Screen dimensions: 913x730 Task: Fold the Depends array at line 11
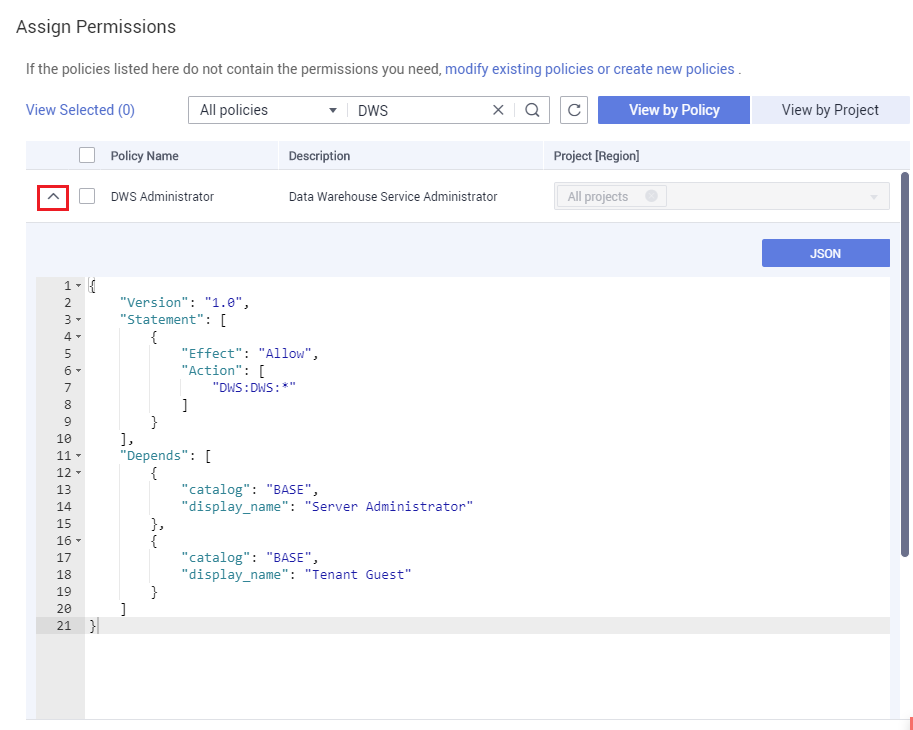pos(79,456)
